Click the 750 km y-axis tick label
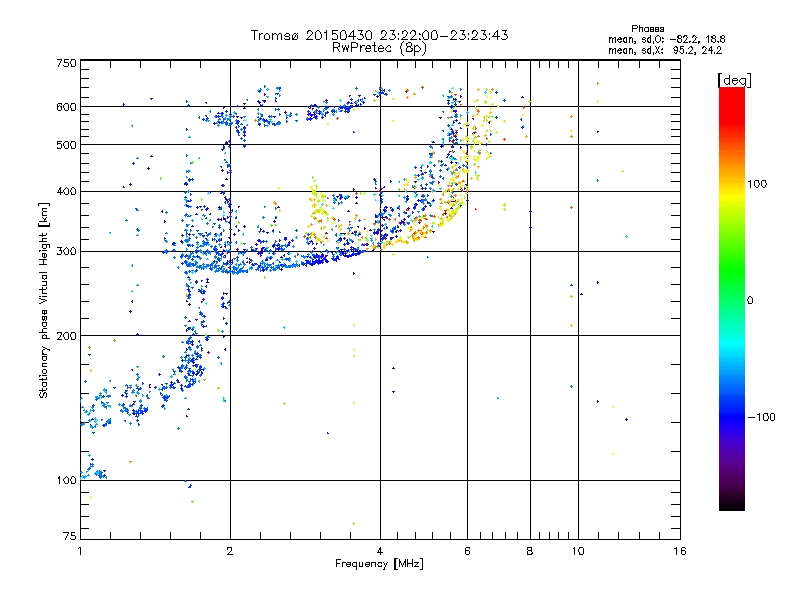 tap(66, 63)
